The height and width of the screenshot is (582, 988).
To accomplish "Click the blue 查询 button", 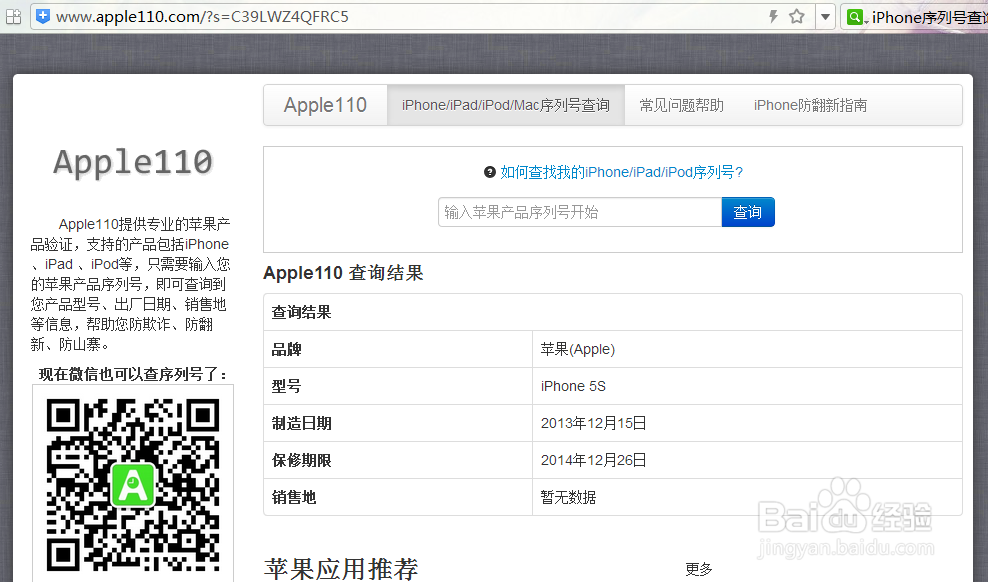I will (x=748, y=212).
